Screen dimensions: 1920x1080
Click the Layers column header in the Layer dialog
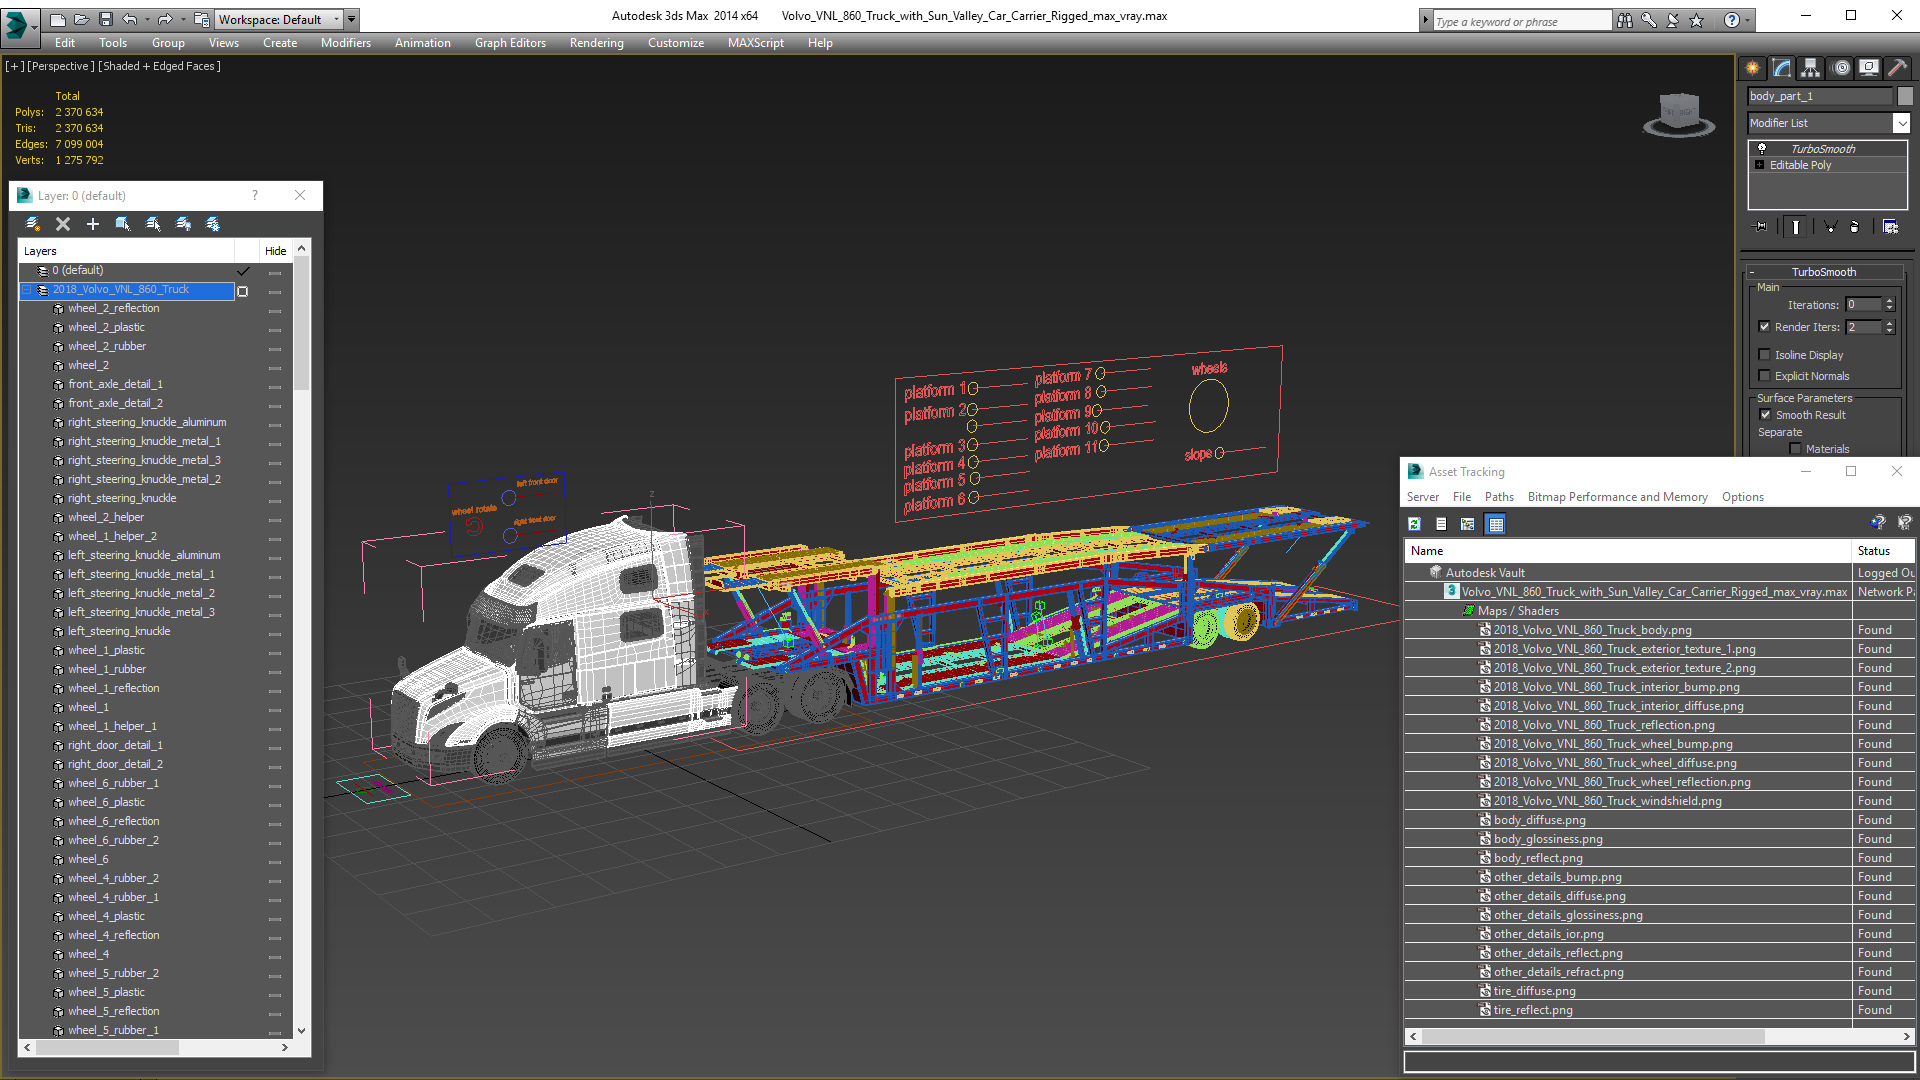pos(126,251)
